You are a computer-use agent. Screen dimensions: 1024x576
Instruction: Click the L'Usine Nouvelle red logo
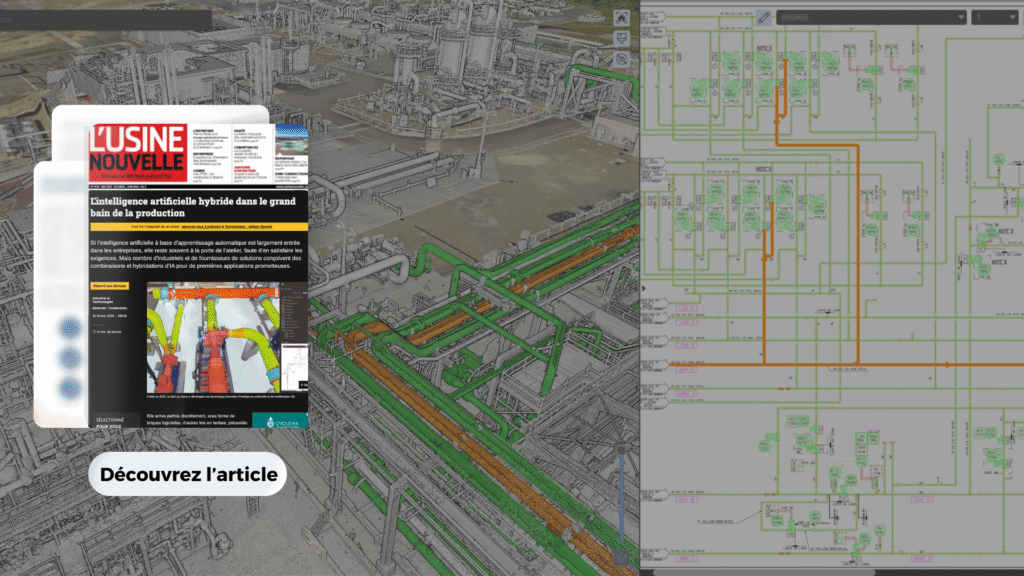[x=136, y=150]
